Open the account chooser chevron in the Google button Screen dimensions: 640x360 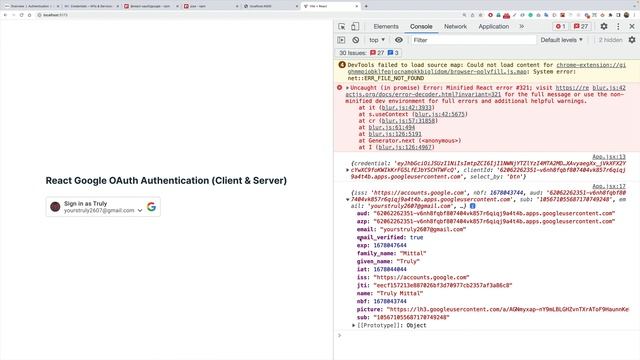tap(140, 210)
